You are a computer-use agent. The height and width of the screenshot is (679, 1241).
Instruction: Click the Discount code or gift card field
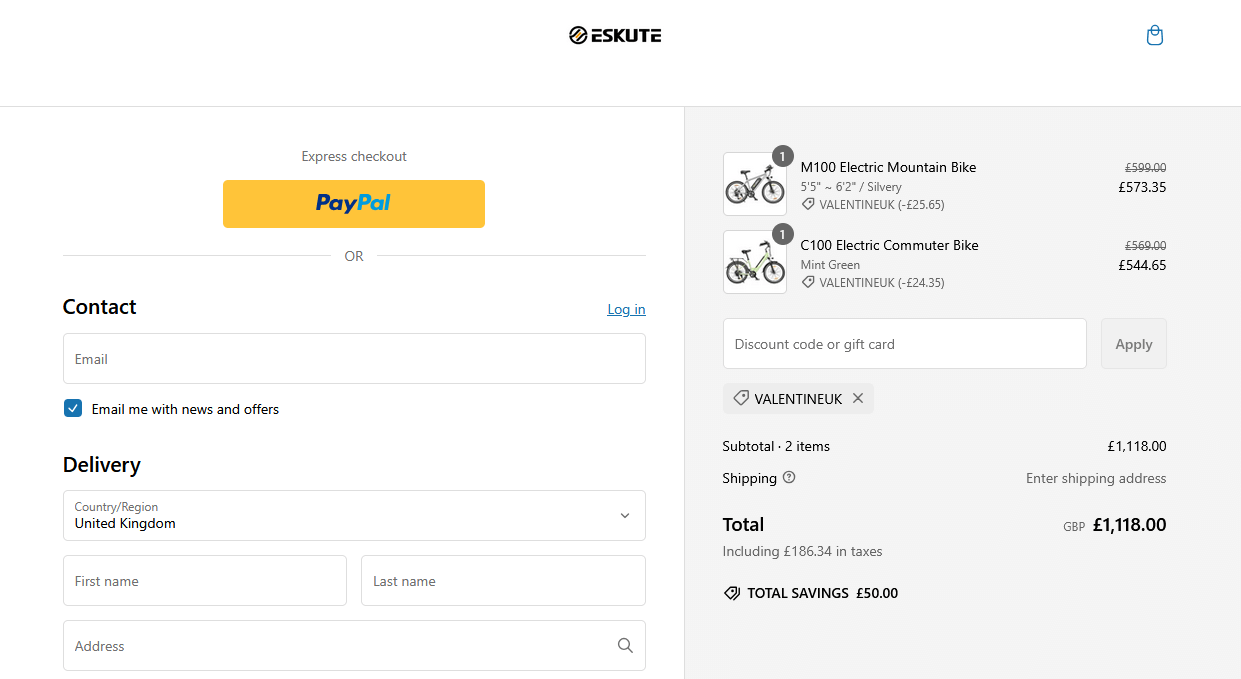[905, 344]
